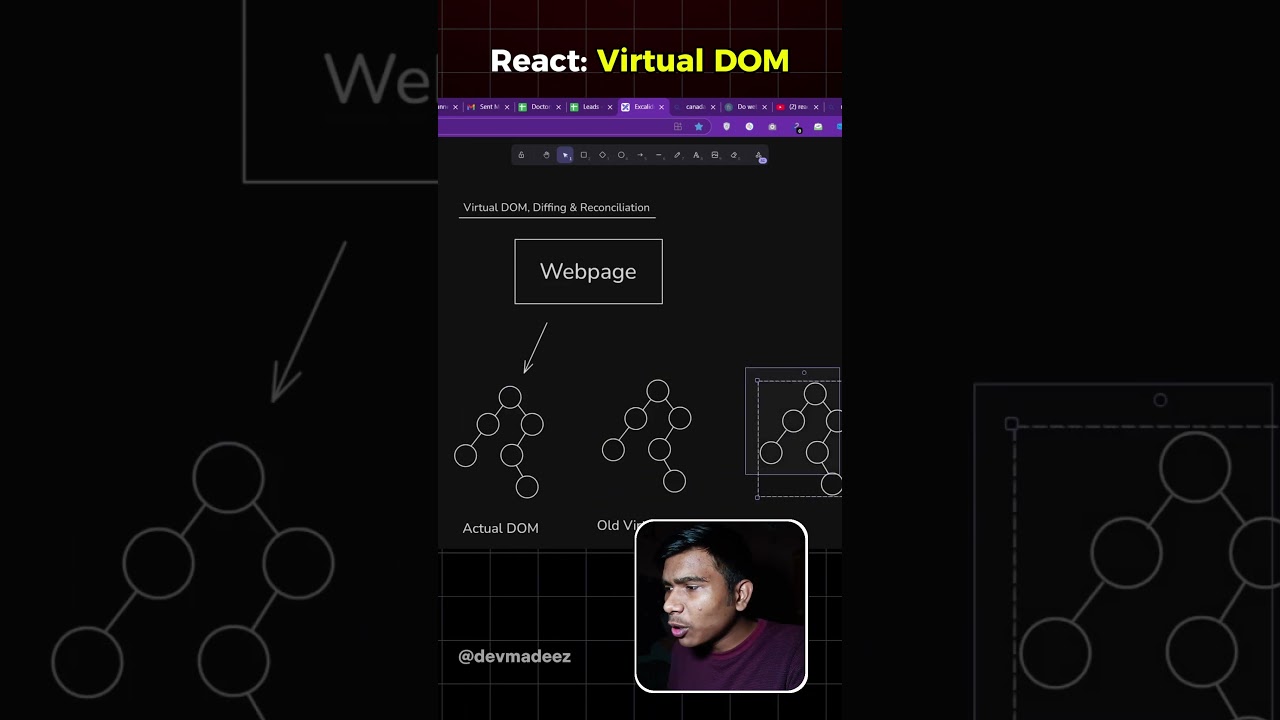Image resolution: width=1280 pixels, height=720 pixels.
Task: Click the grid icon beside bookmark star
Action: point(678,127)
